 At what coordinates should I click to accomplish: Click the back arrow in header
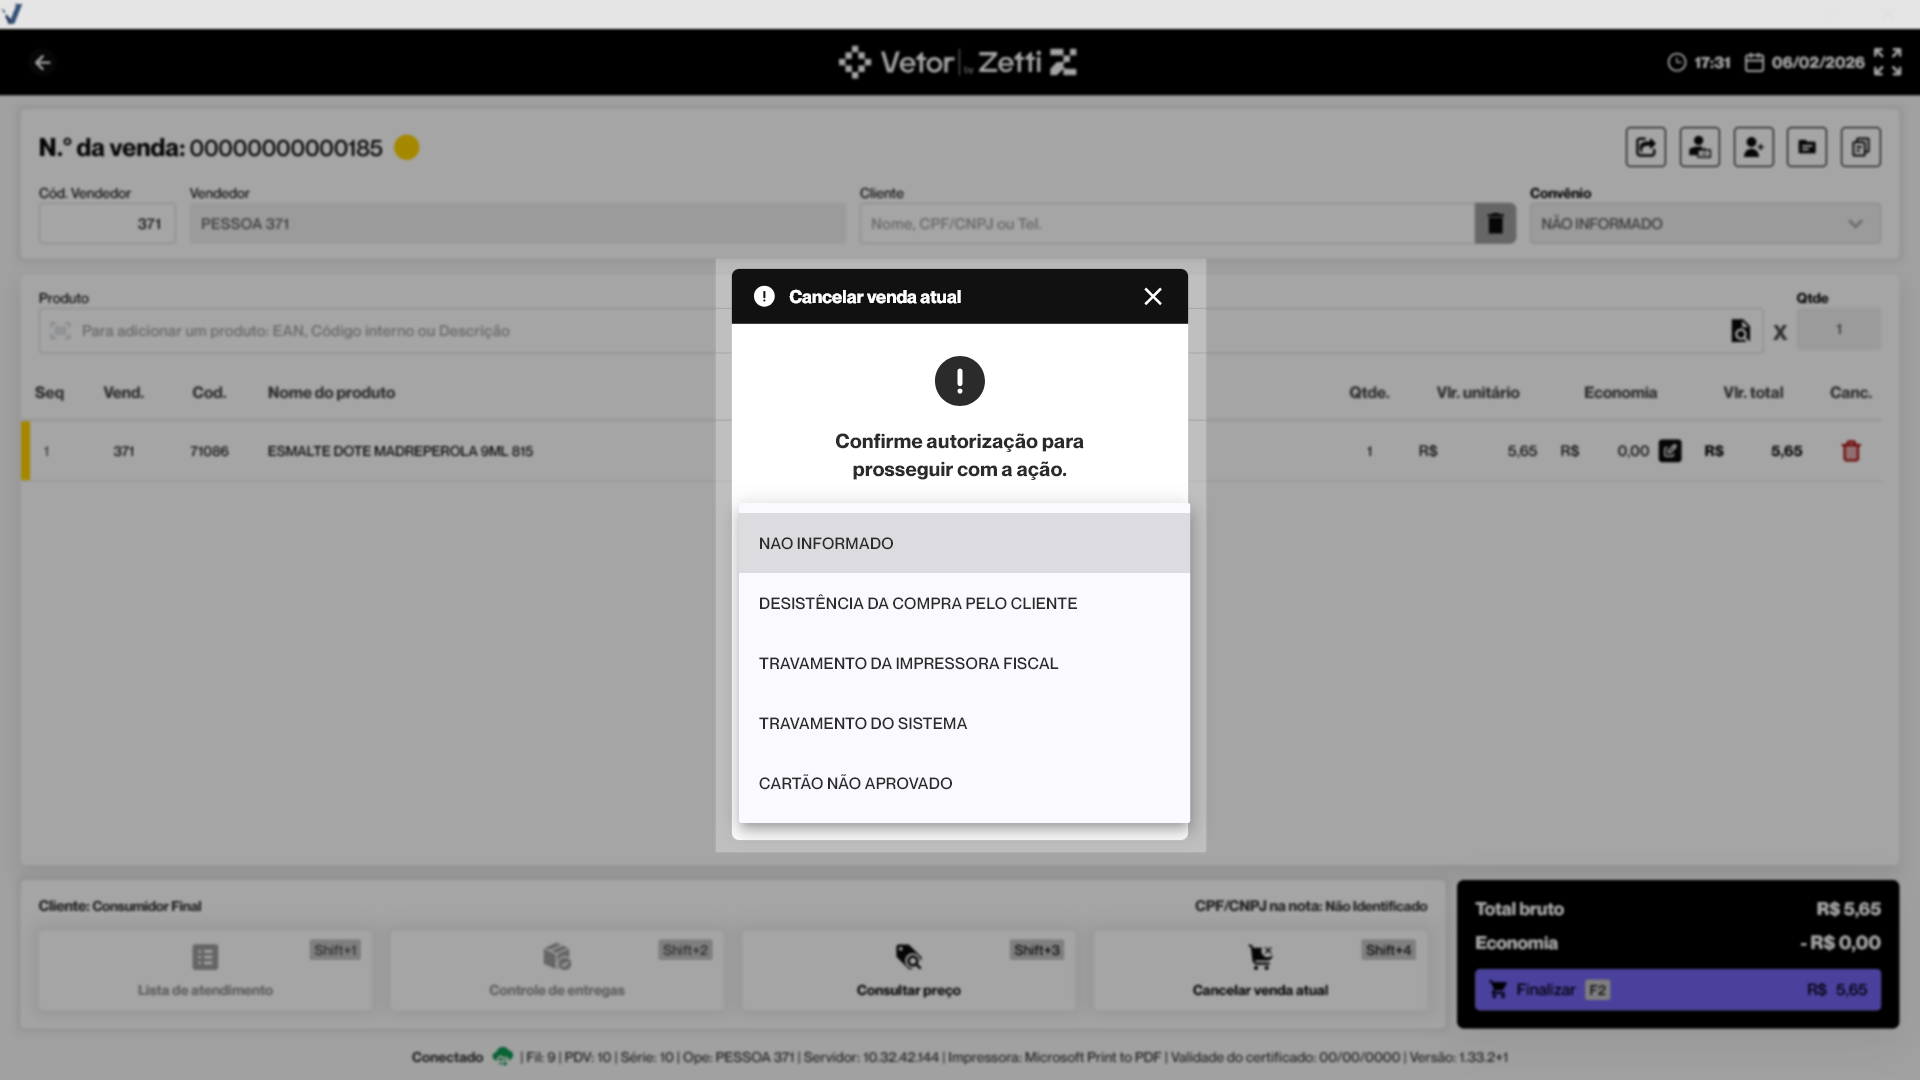pyautogui.click(x=42, y=63)
